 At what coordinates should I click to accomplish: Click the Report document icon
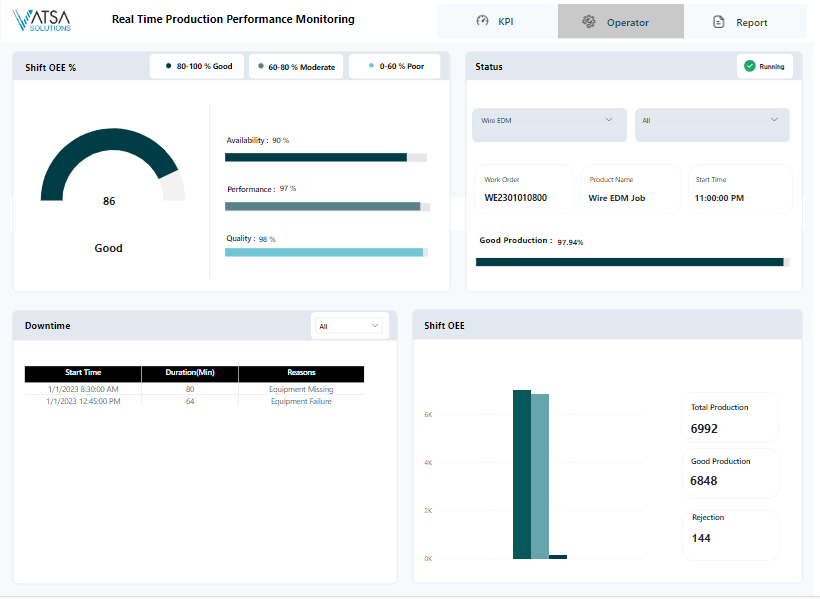coord(719,22)
